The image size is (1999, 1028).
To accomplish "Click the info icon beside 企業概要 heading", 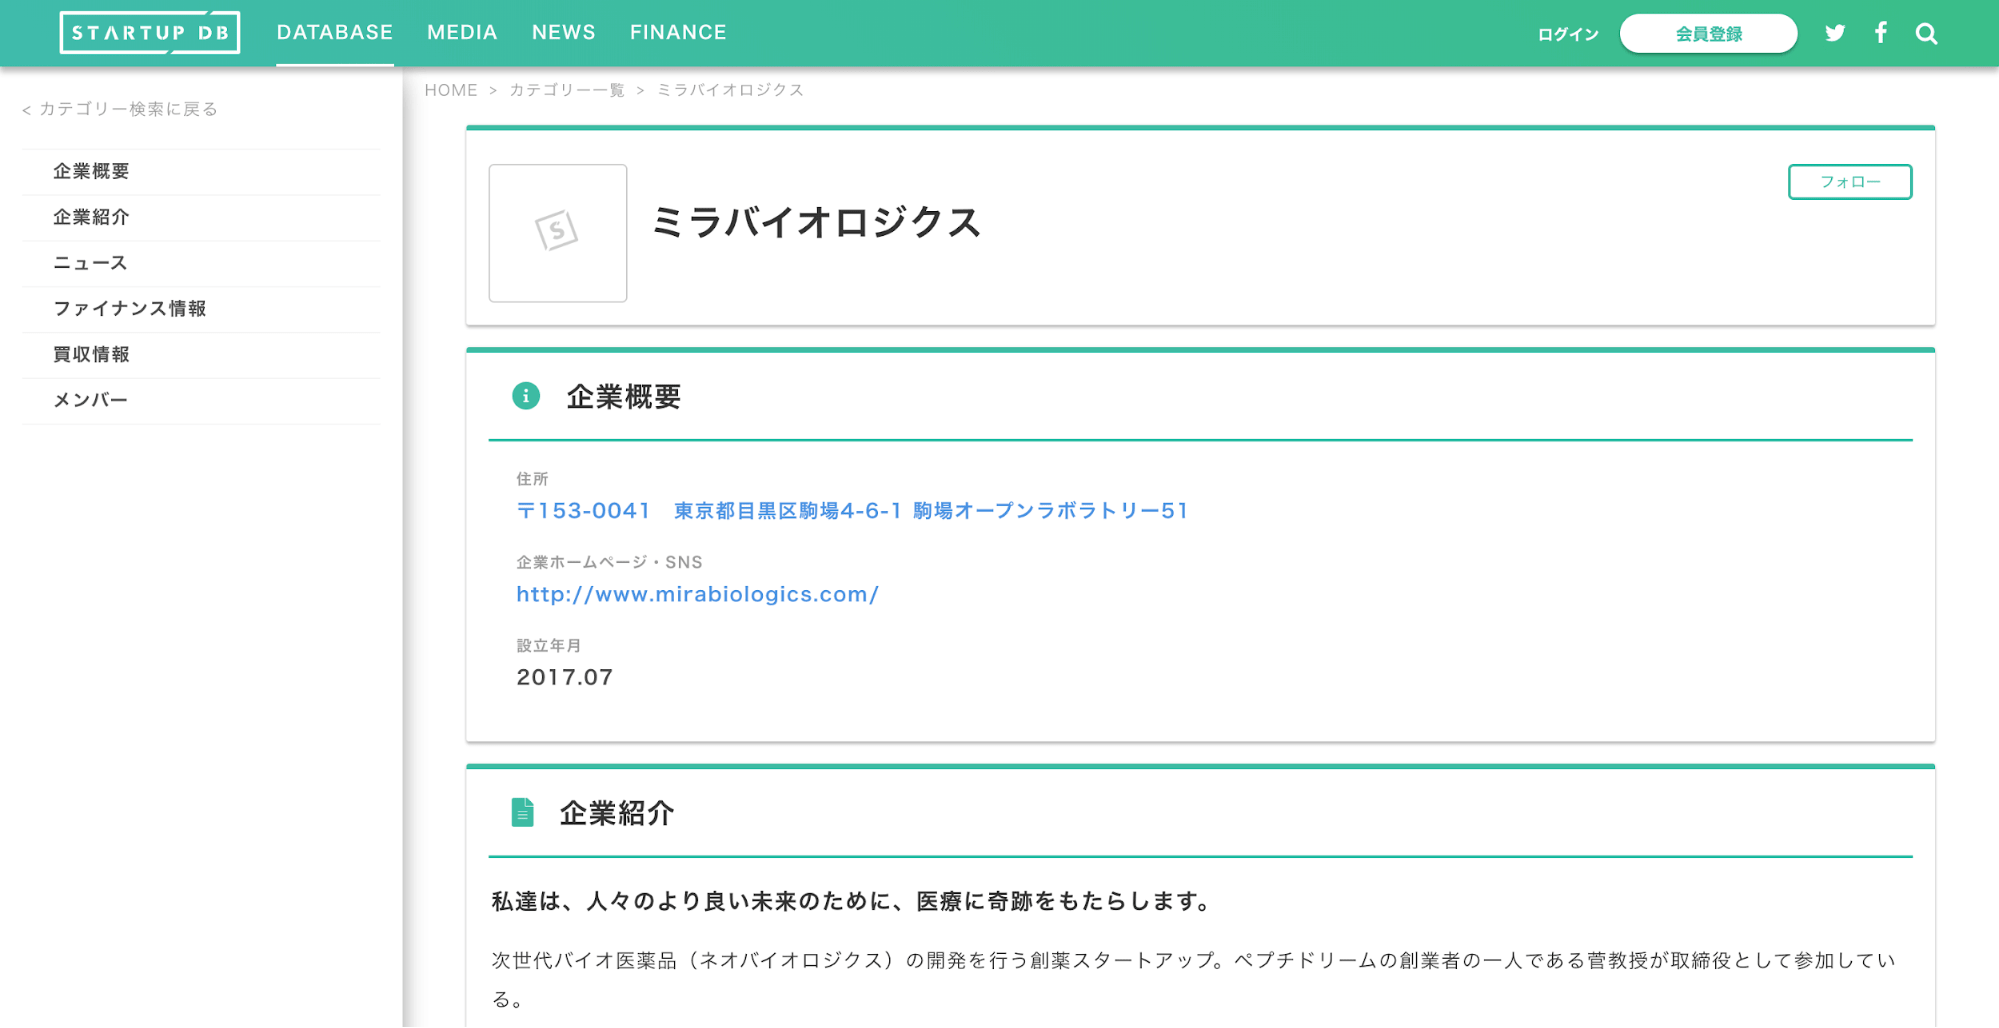I will (x=526, y=396).
